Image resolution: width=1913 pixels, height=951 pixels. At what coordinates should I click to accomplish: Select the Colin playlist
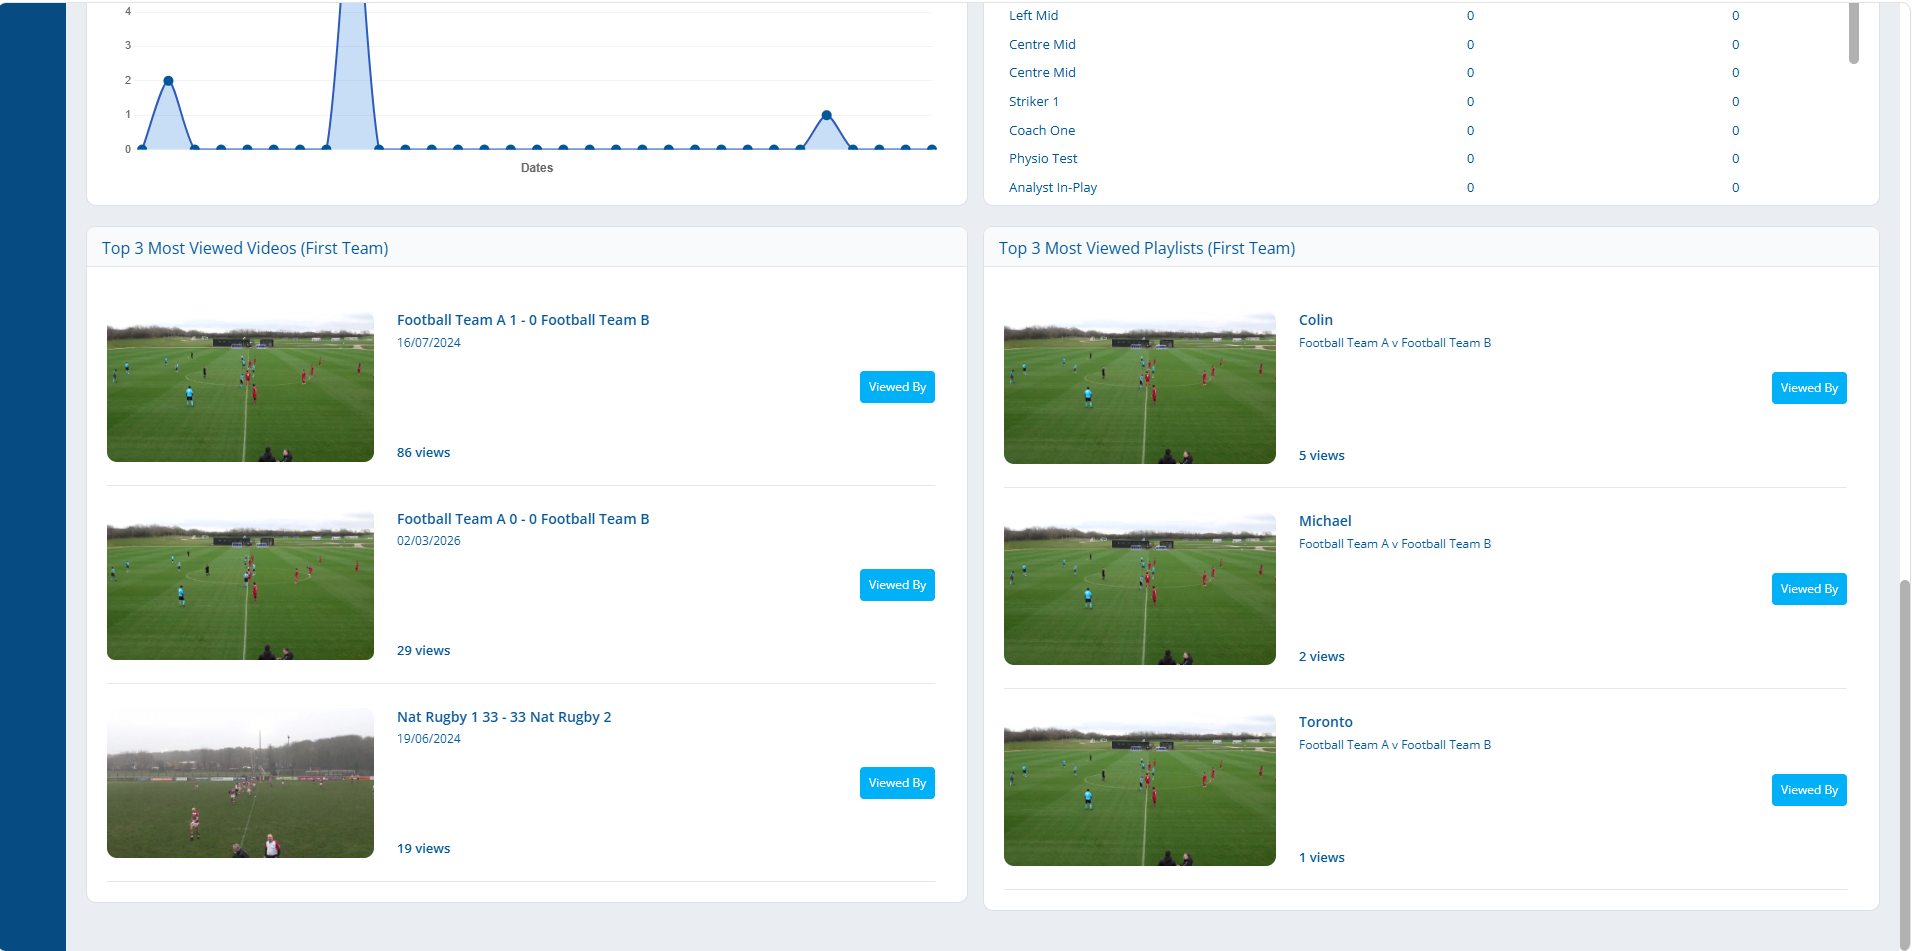click(1315, 319)
